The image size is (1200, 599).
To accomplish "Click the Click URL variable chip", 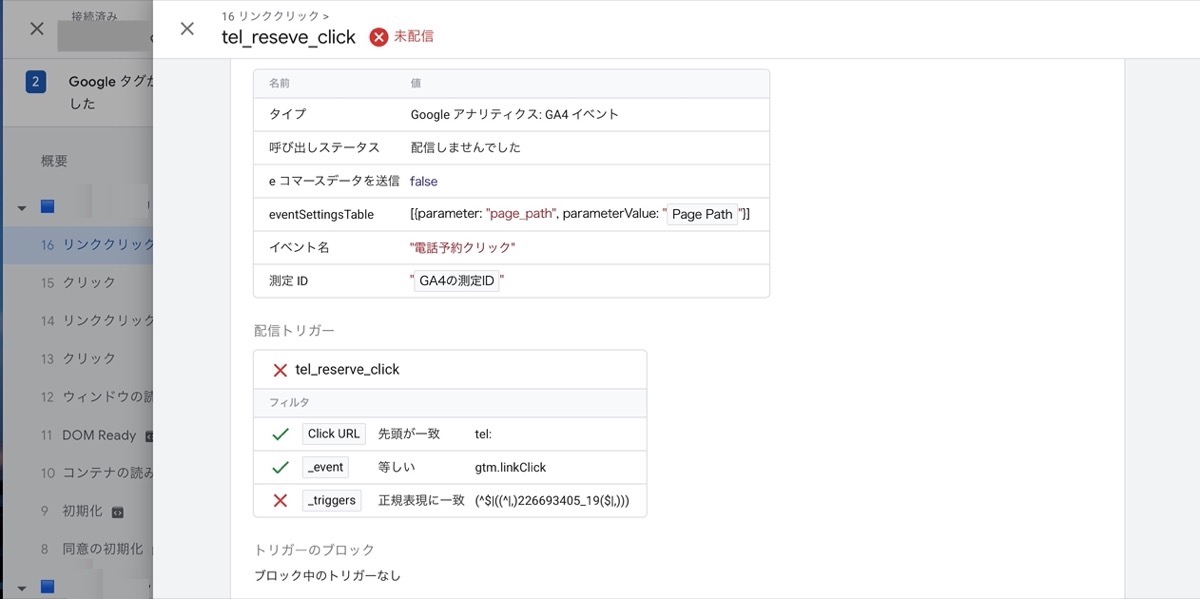I will tap(334, 434).
